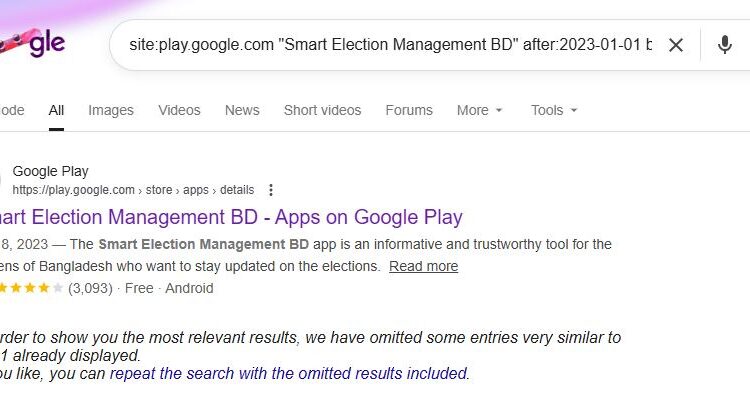Focus the search box containing the site:play.google.com query
Screen dimensions: 750x420
390,45
